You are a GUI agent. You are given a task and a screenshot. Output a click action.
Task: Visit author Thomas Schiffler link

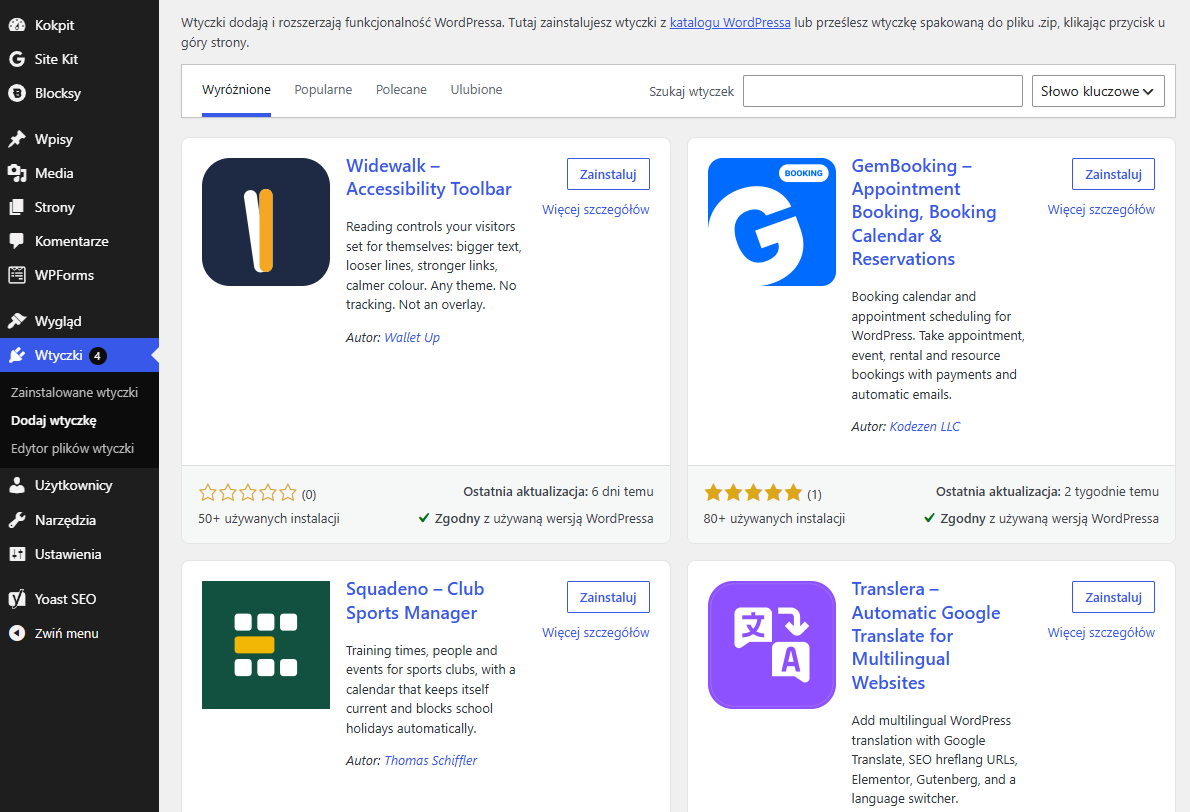[430, 760]
